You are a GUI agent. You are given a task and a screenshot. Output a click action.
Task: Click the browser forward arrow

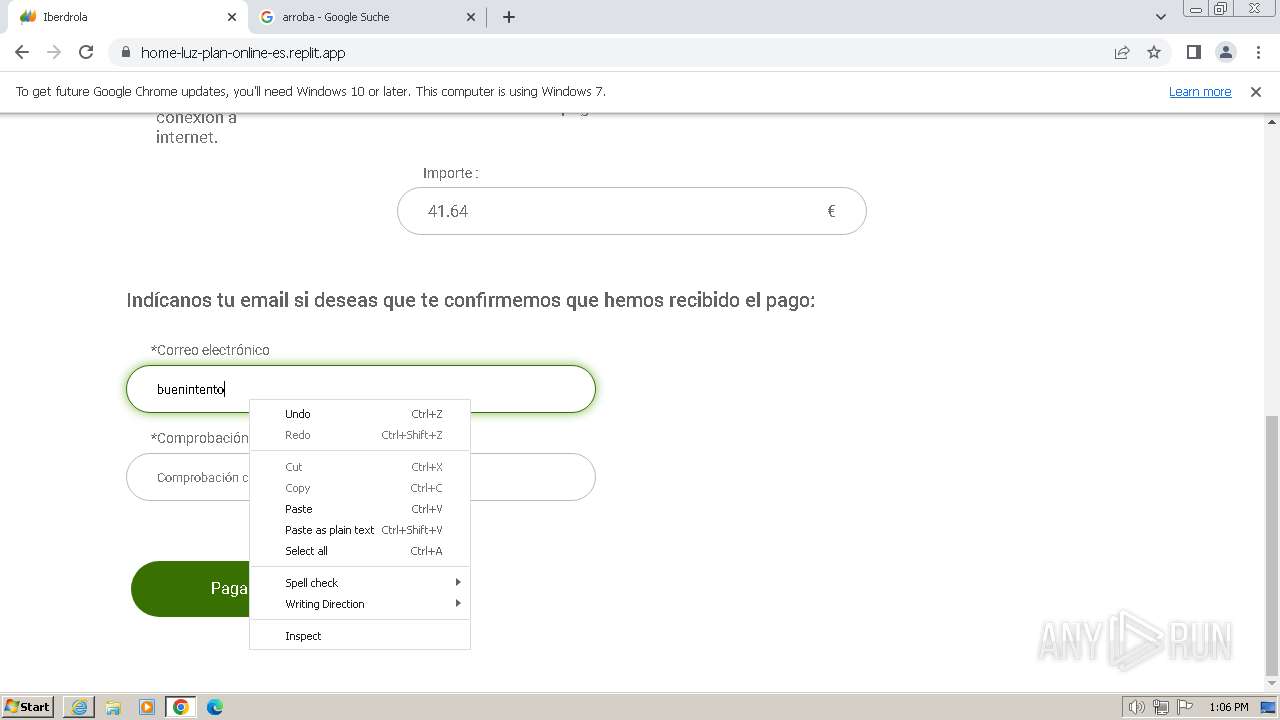[54, 52]
